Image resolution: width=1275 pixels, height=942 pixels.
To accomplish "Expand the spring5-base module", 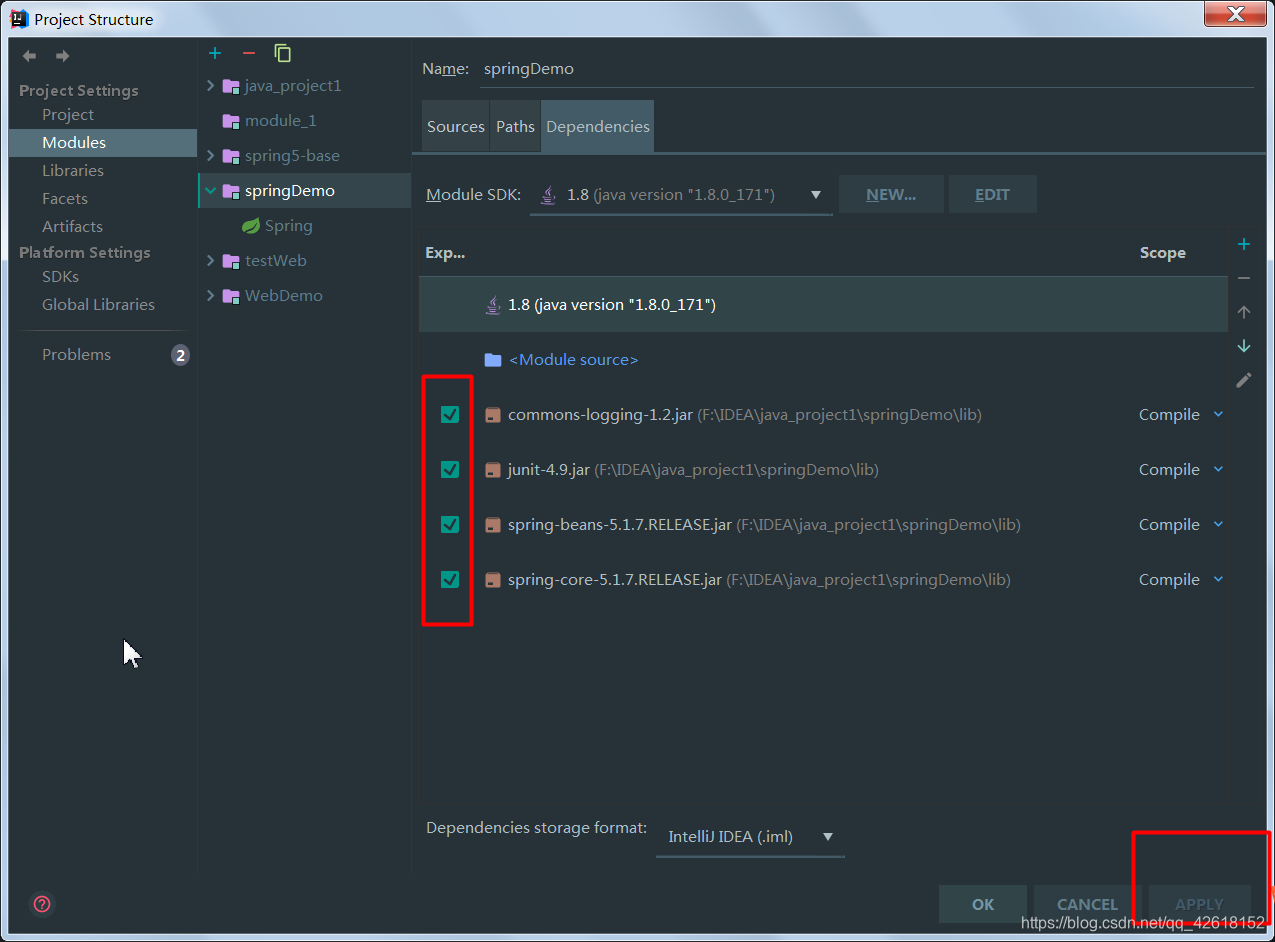I will [x=211, y=156].
